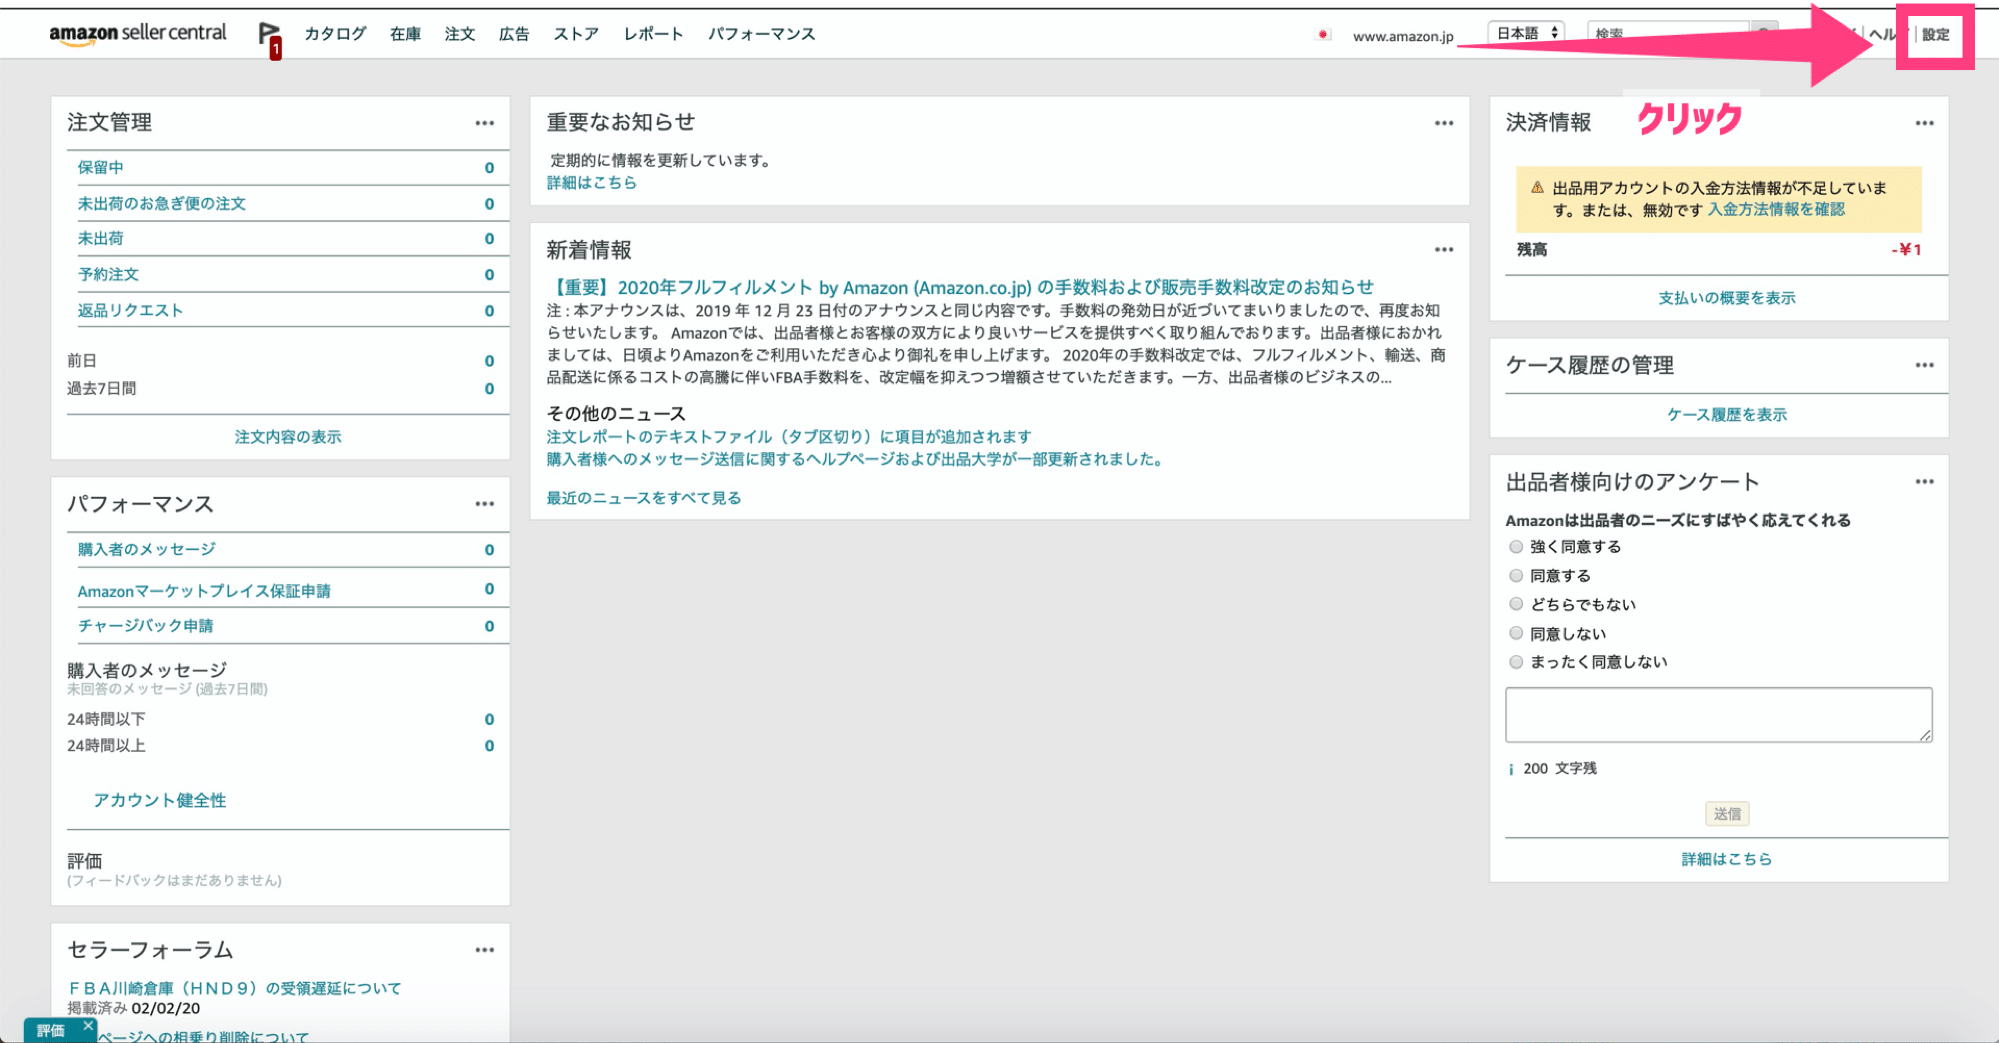Open ケース履歴の管理 widget three-dot menu
Image resolution: width=1999 pixels, height=1043 pixels.
(1925, 365)
